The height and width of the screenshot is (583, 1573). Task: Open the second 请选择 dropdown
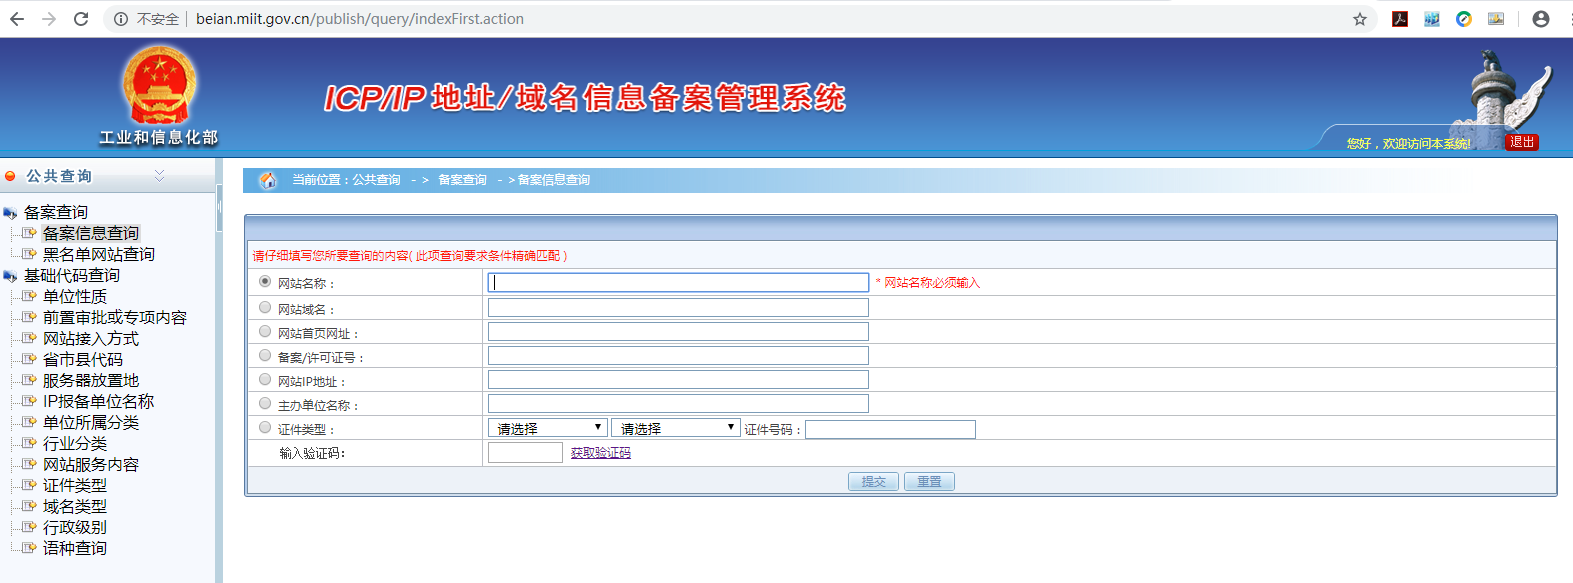tap(675, 428)
